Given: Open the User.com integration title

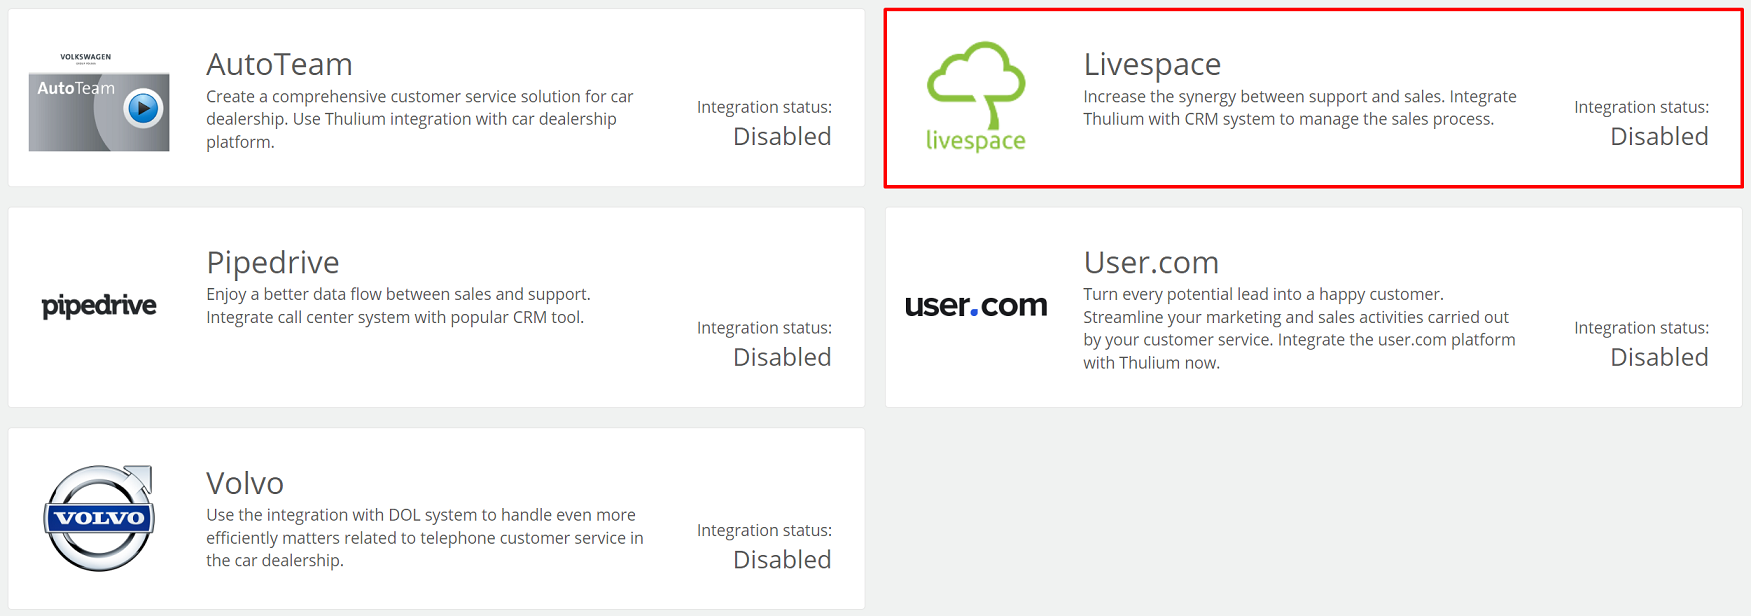Looking at the screenshot, I should coord(1151,262).
